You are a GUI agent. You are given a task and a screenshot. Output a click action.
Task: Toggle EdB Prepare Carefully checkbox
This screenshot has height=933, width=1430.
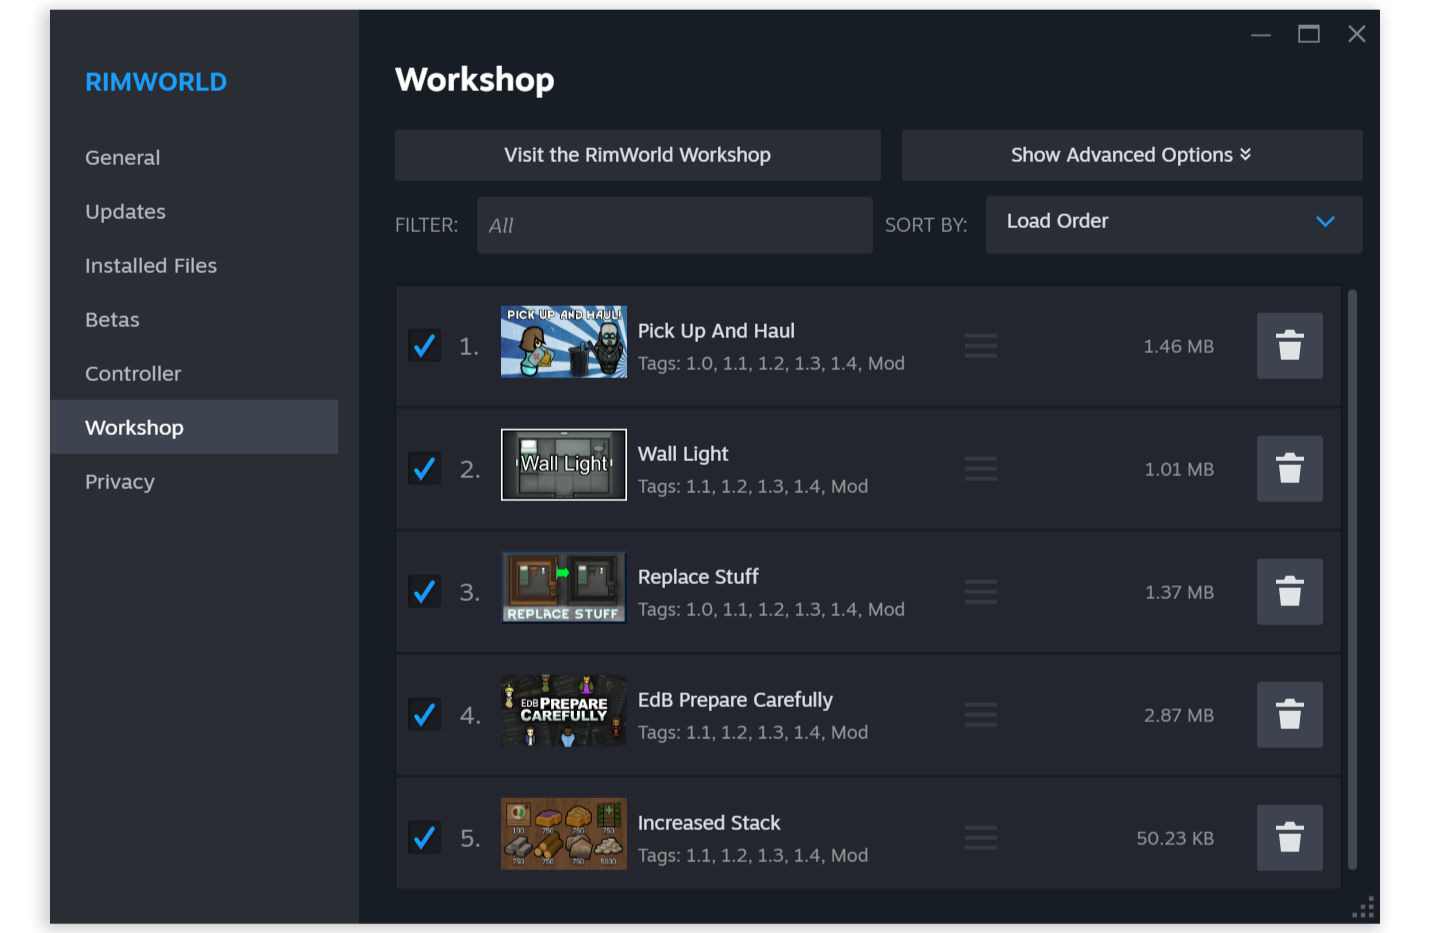(425, 715)
